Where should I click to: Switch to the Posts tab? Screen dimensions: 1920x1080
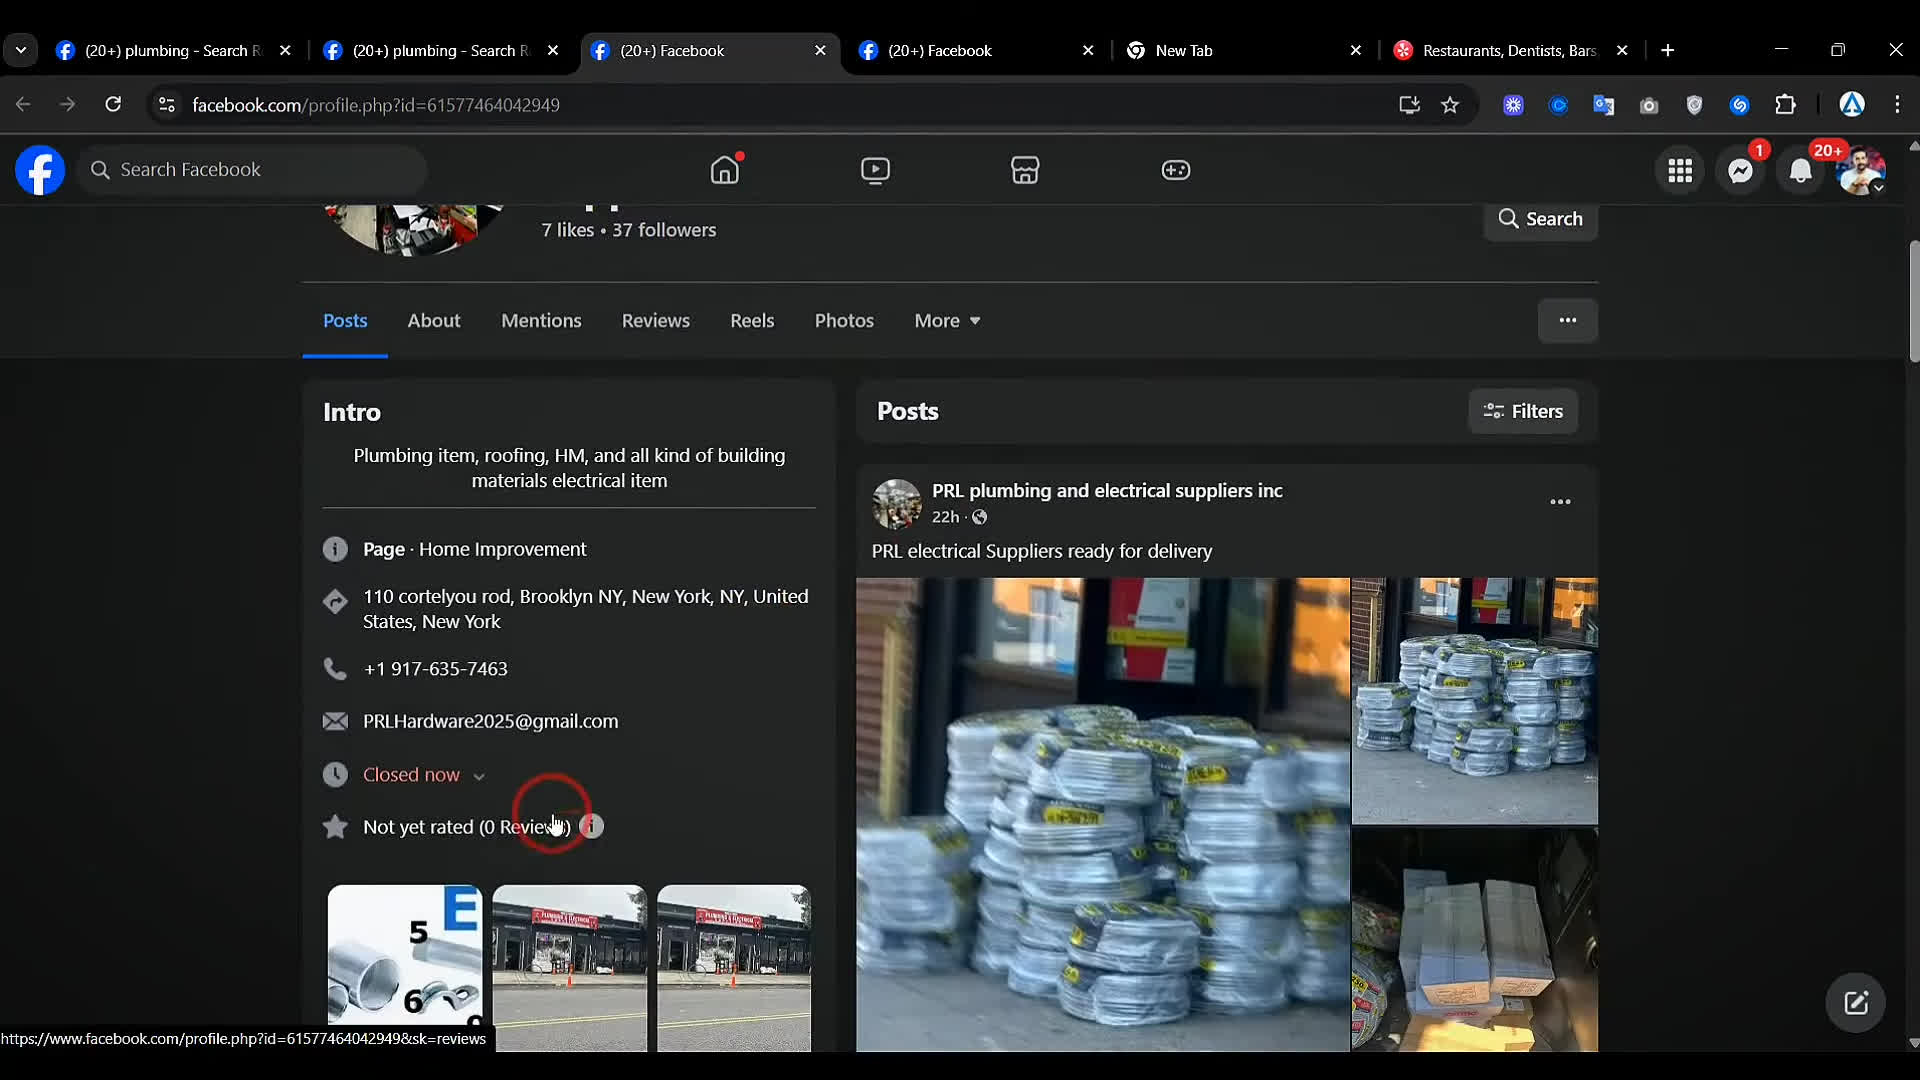345,321
